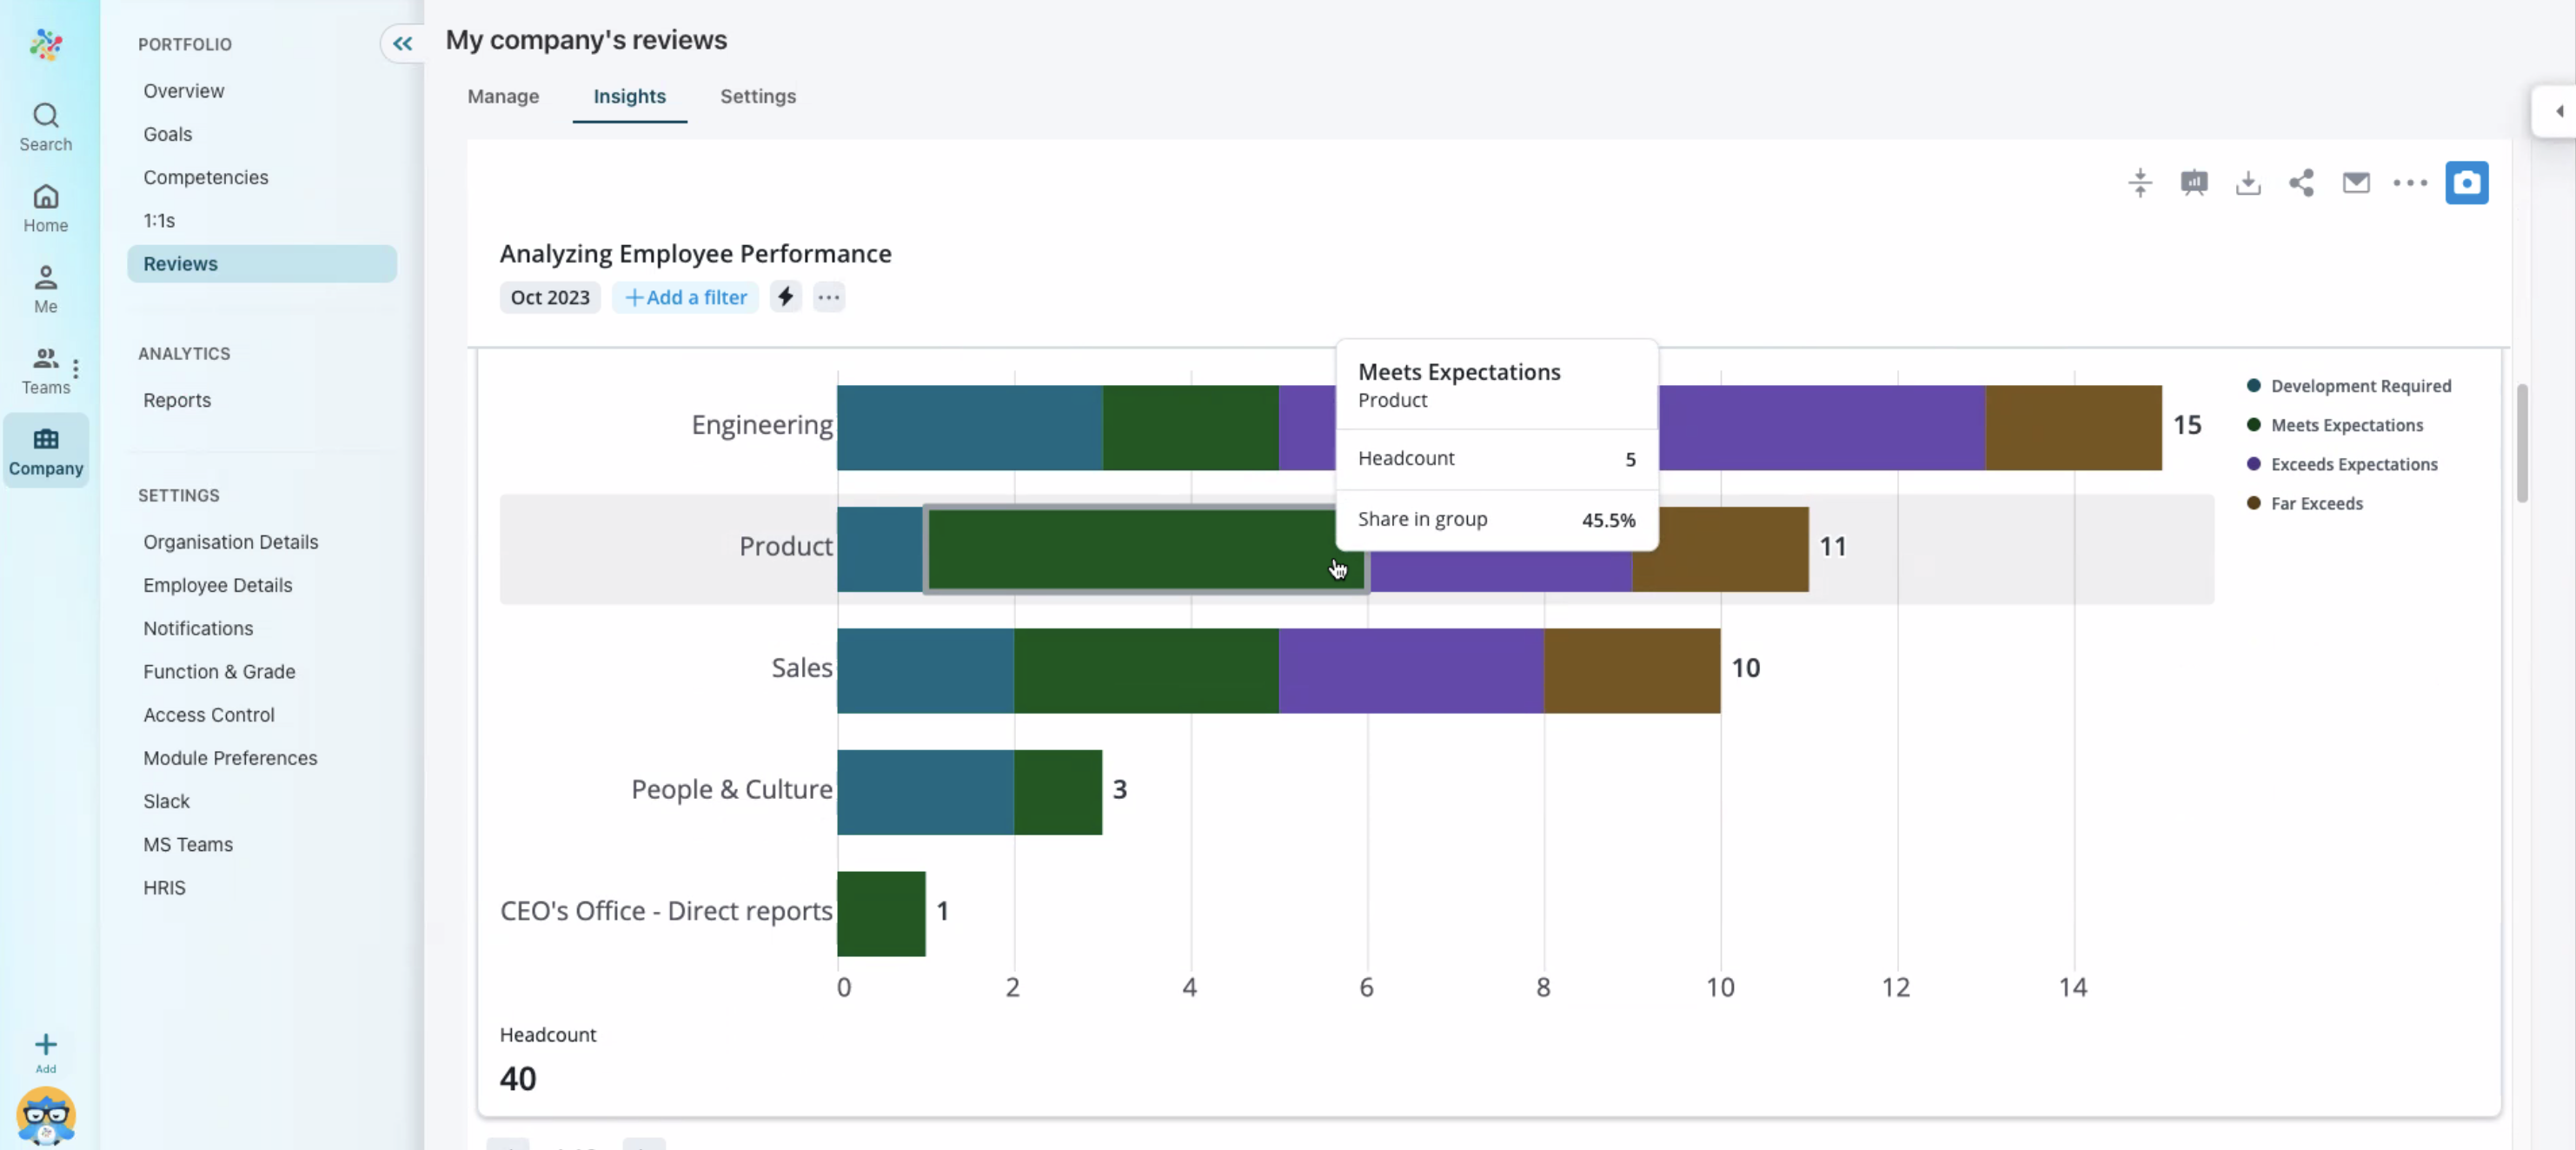The height and width of the screenshot is (1150, 2576).
Task: Click Analyzing Employee Performance title
Action: 696,254
